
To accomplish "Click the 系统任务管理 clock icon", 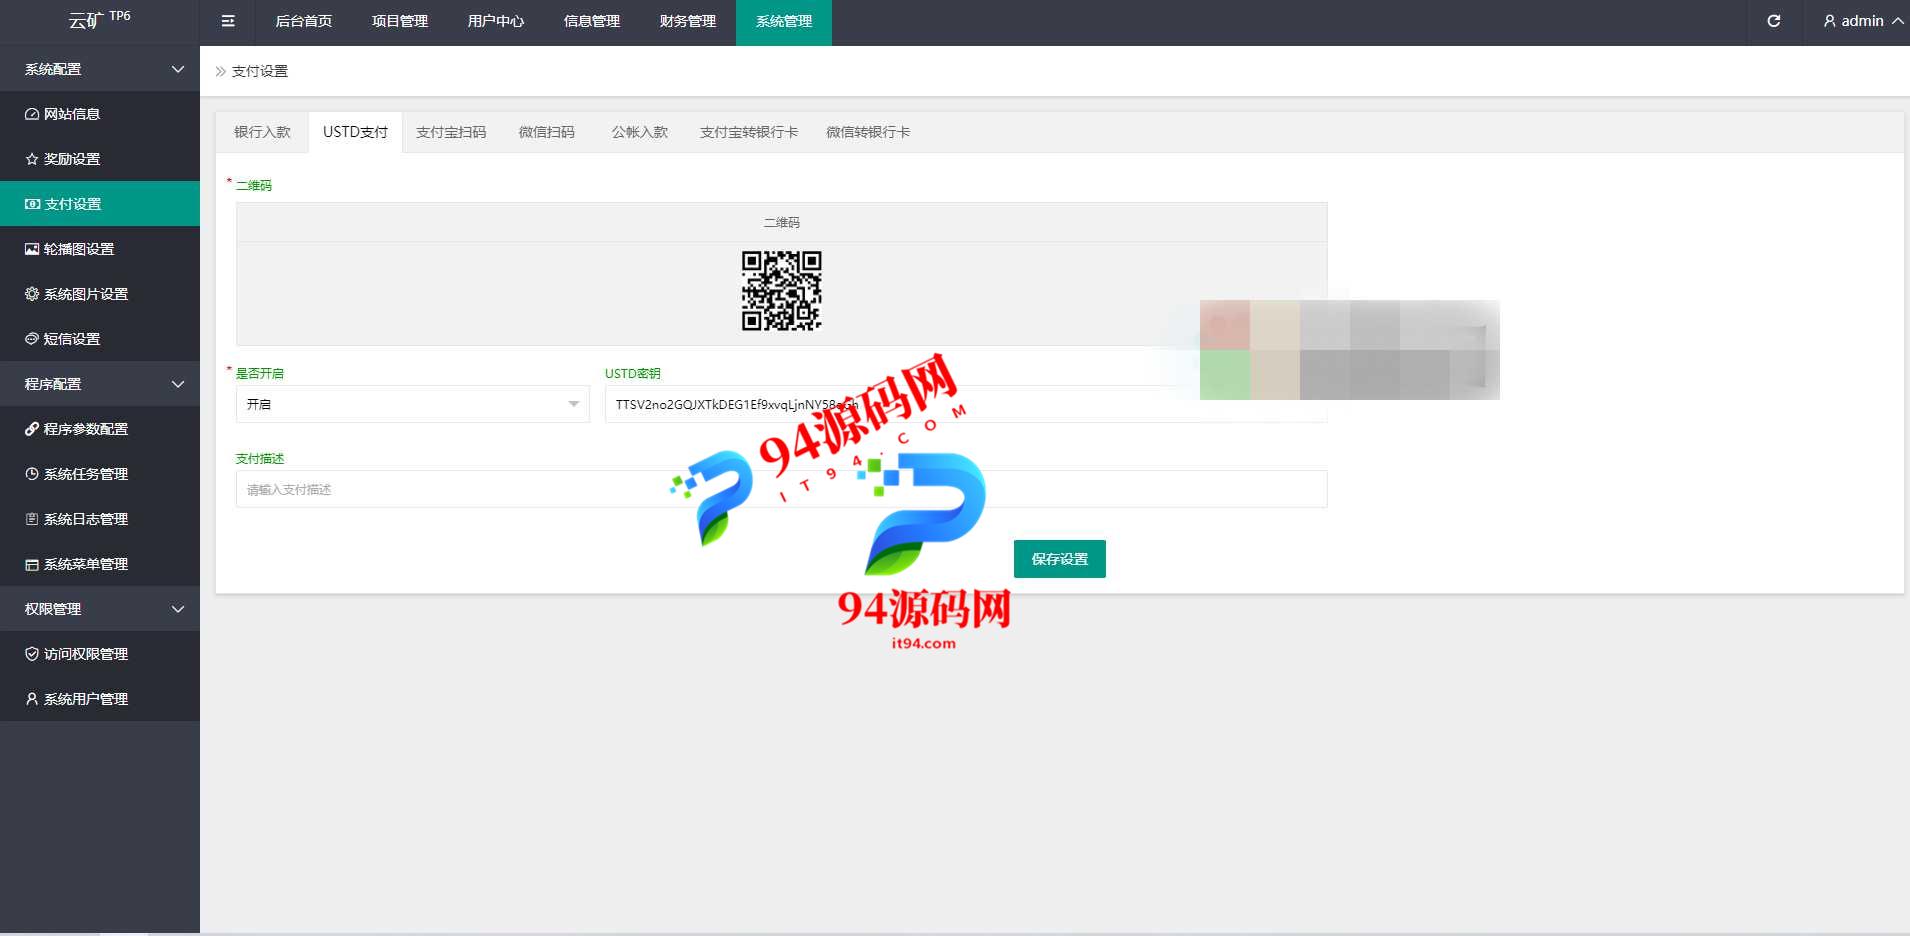I will tap(32, 474).
